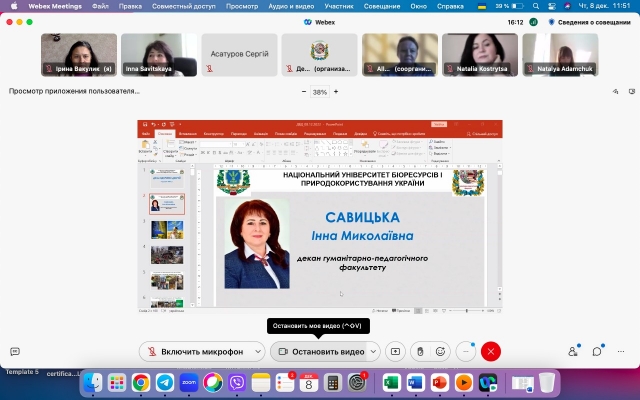640x400 pixels.
Task: Zoom in shared content with plus button
Action: (336, 92)
